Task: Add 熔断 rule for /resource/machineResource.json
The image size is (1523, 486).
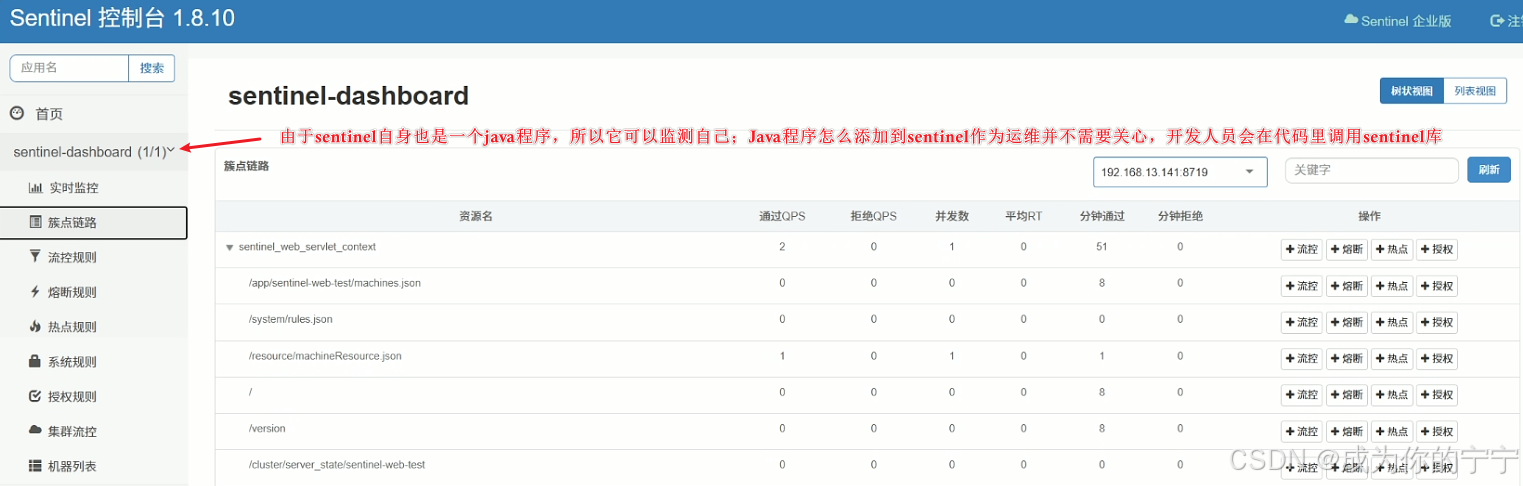Action: (x=1346, y=359)
